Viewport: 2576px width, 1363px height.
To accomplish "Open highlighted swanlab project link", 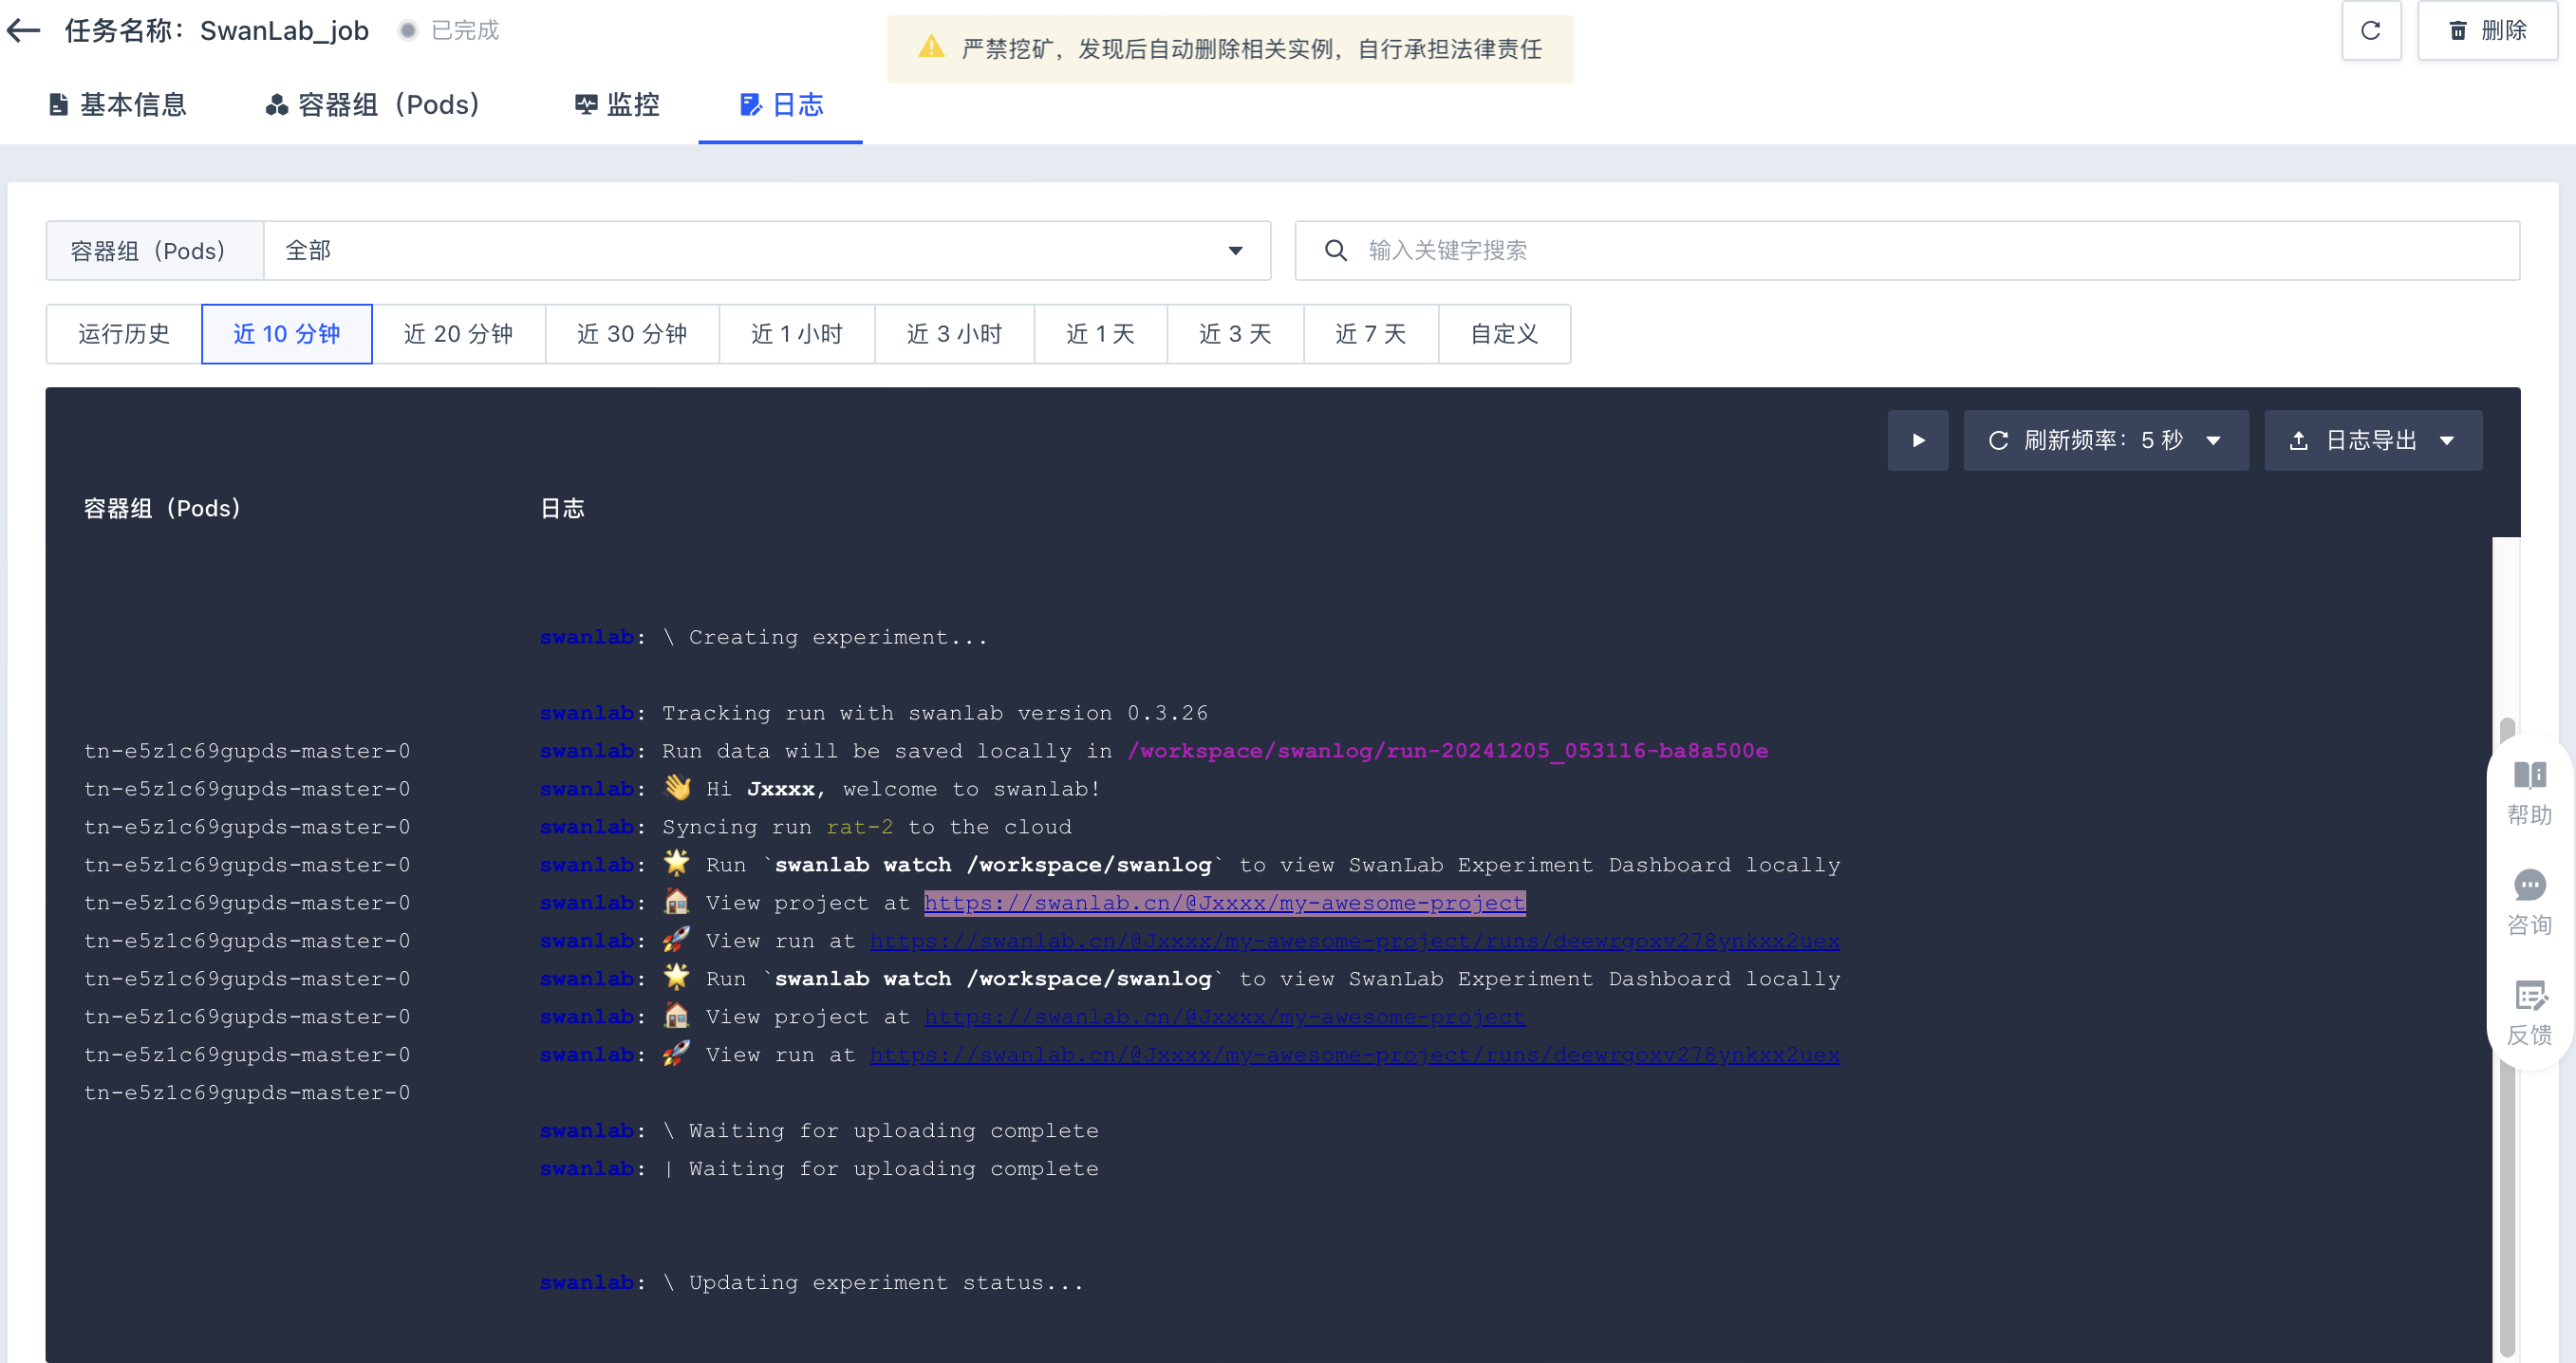I will point(1225,903).
